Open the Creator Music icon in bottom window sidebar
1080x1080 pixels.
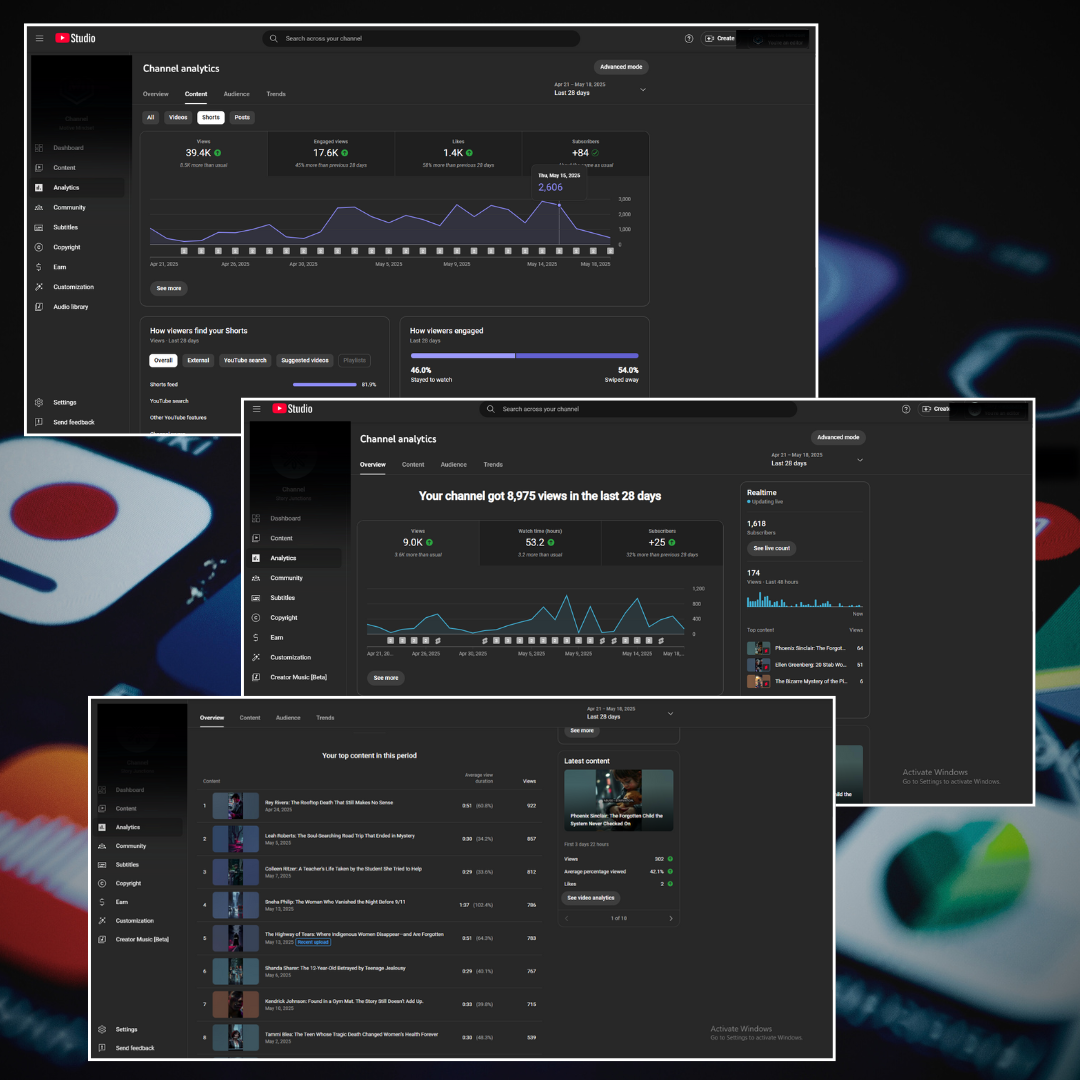[x=102, y=939]
